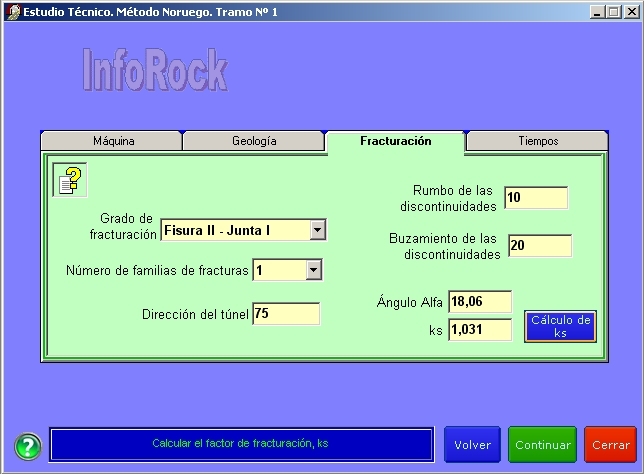Open the Grado de fracturación dropdown
This screenshot has height=474, width=644.
[317, 230]
